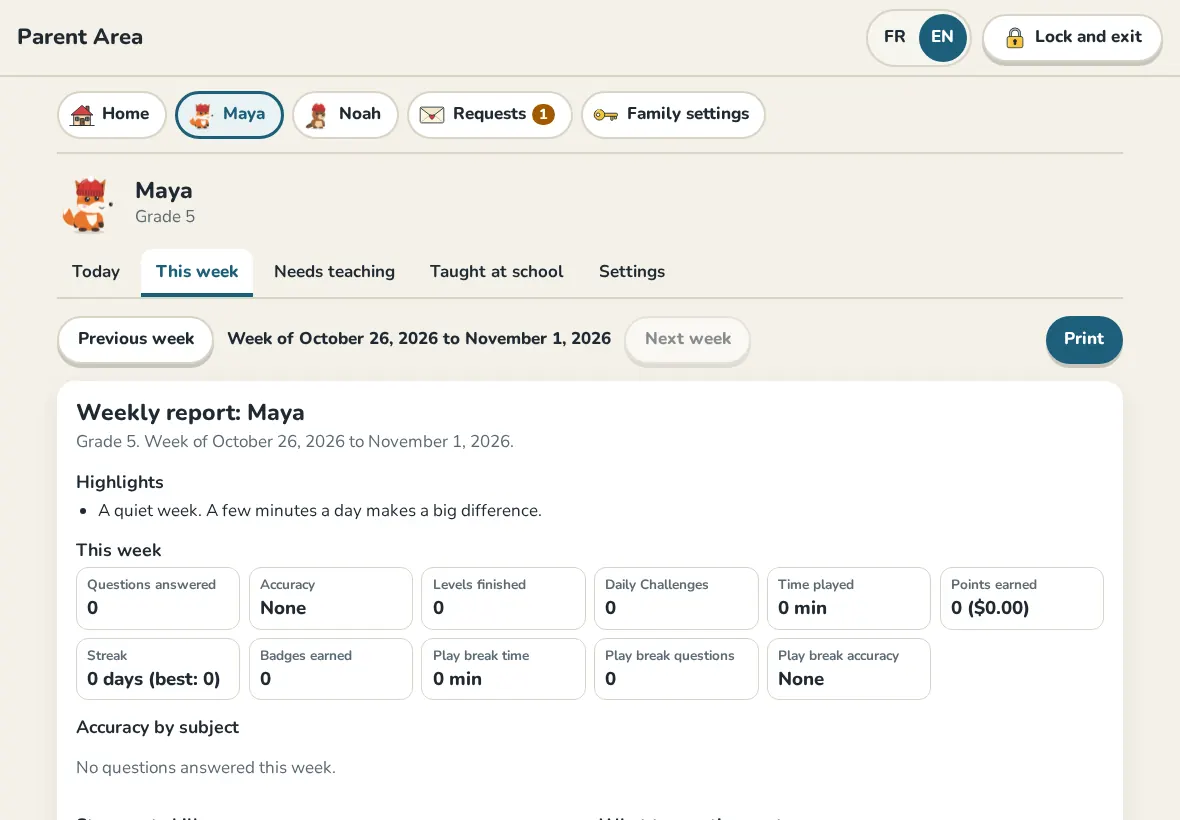The width and height of the screenshot is (1180, 820).
Task: Switch to Taught at school tab
Action: [x=497, y=272]
